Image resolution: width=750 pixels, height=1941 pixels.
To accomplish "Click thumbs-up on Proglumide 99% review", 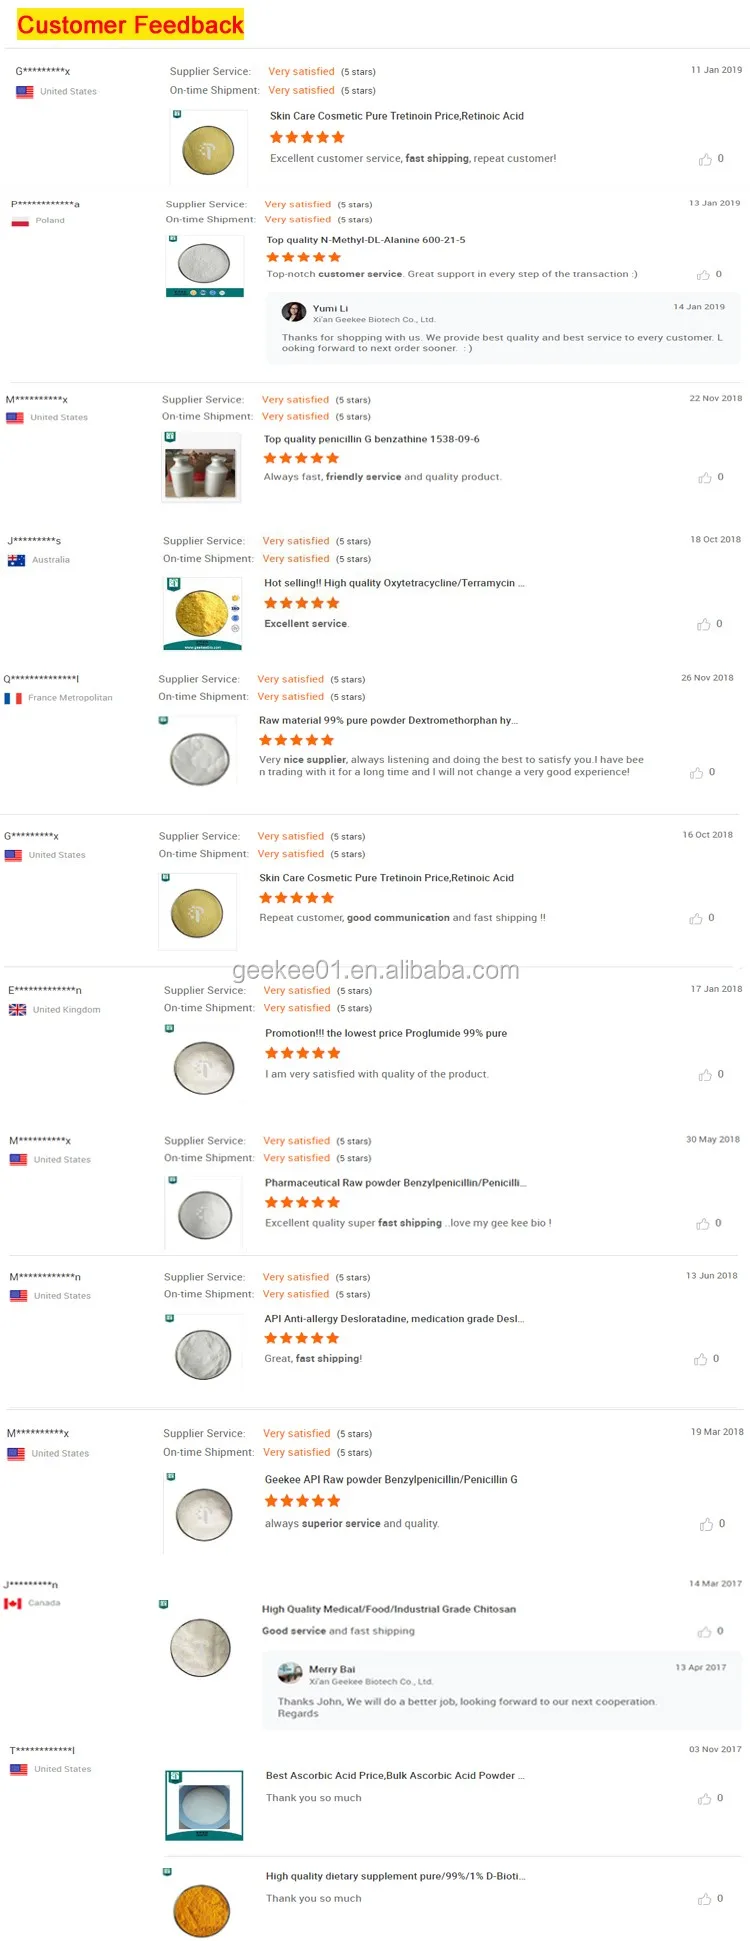I will [706, 1075].
